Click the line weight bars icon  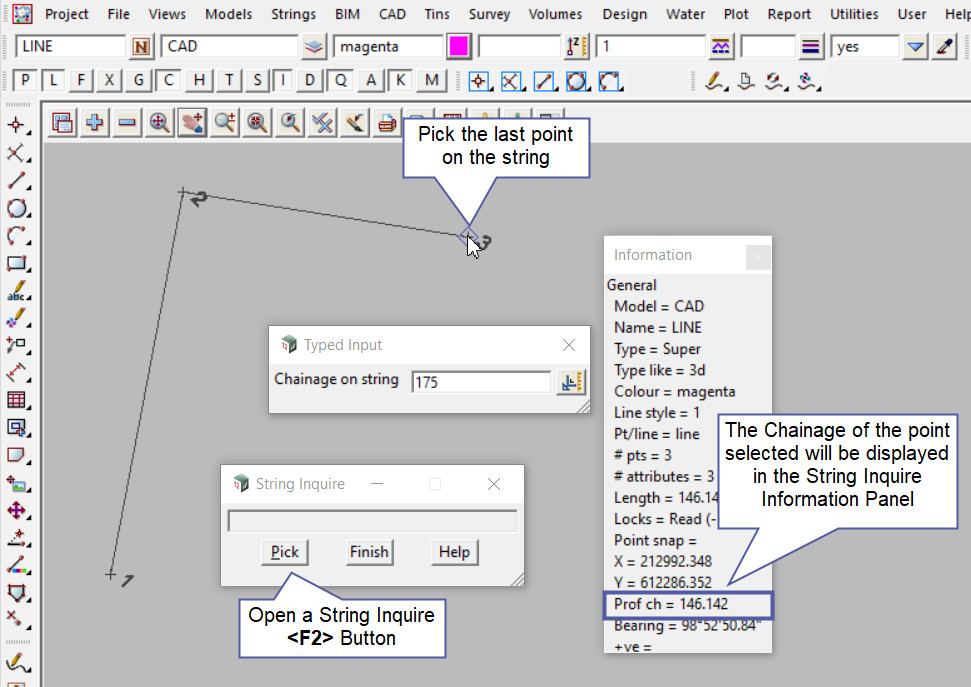[x=810, y=47]
